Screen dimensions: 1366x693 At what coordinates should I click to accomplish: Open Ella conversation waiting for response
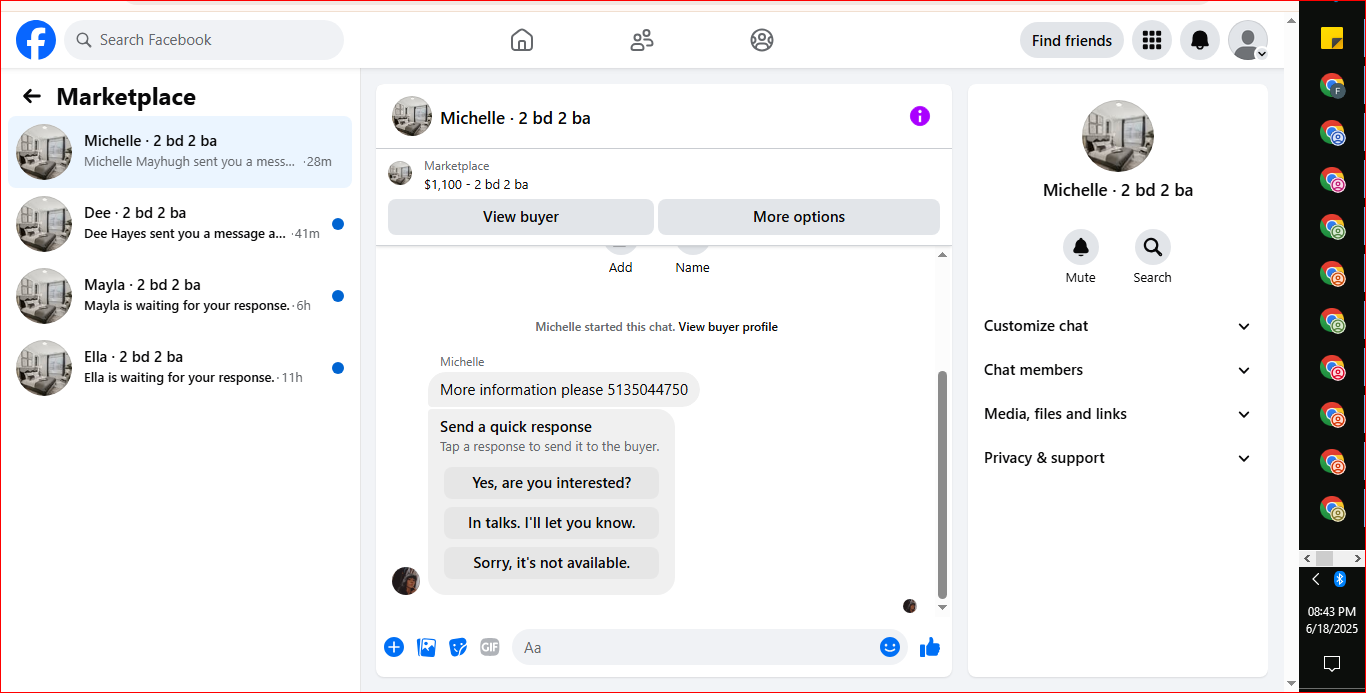coord(180,368)
